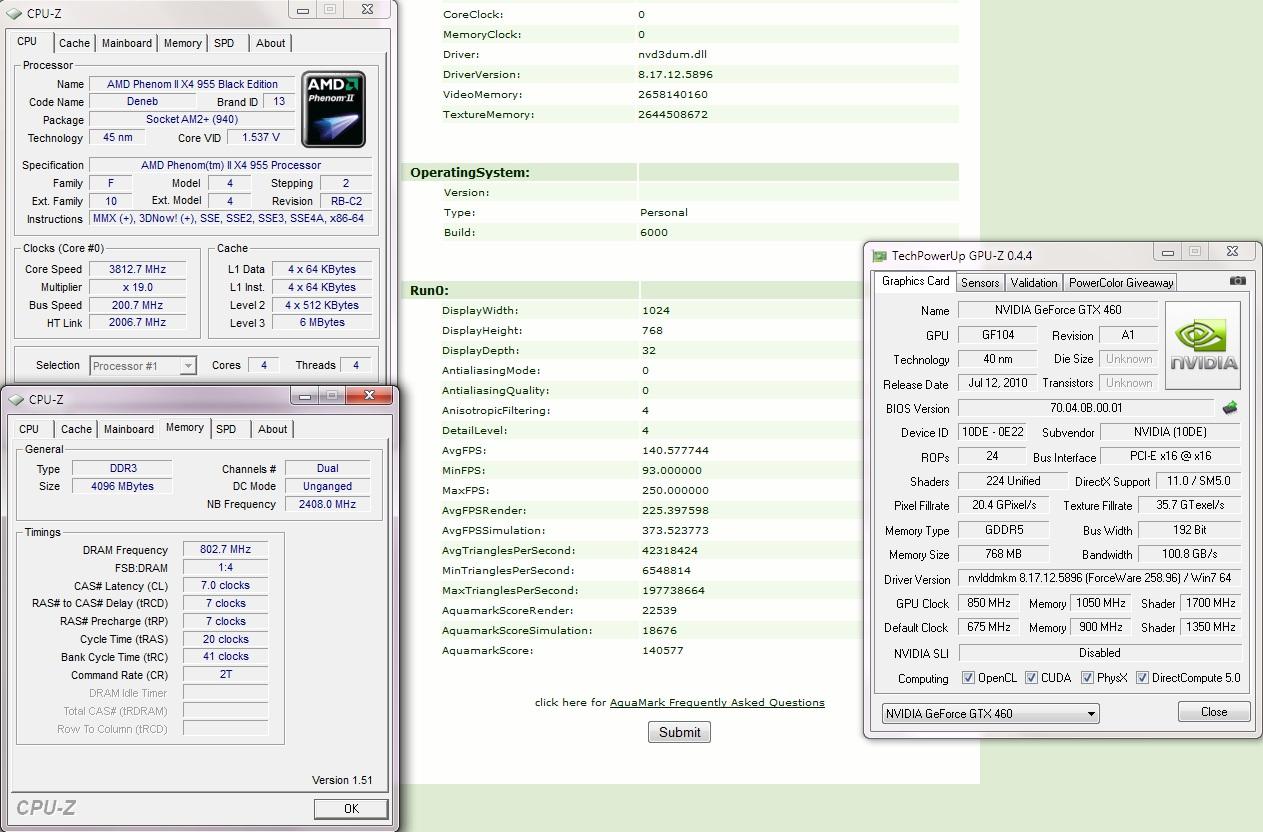
Task: Switch to Memory tab in top CPU-Z window
Action: point(182,43)
